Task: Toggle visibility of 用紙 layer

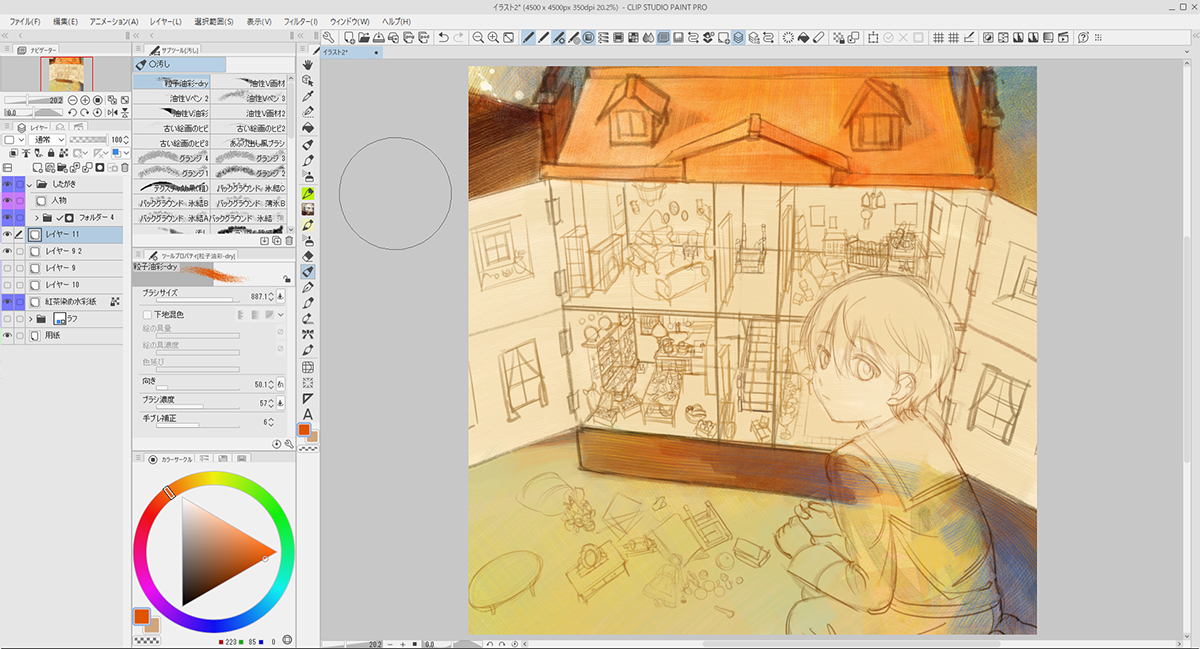Action: (x=8, y=336)
